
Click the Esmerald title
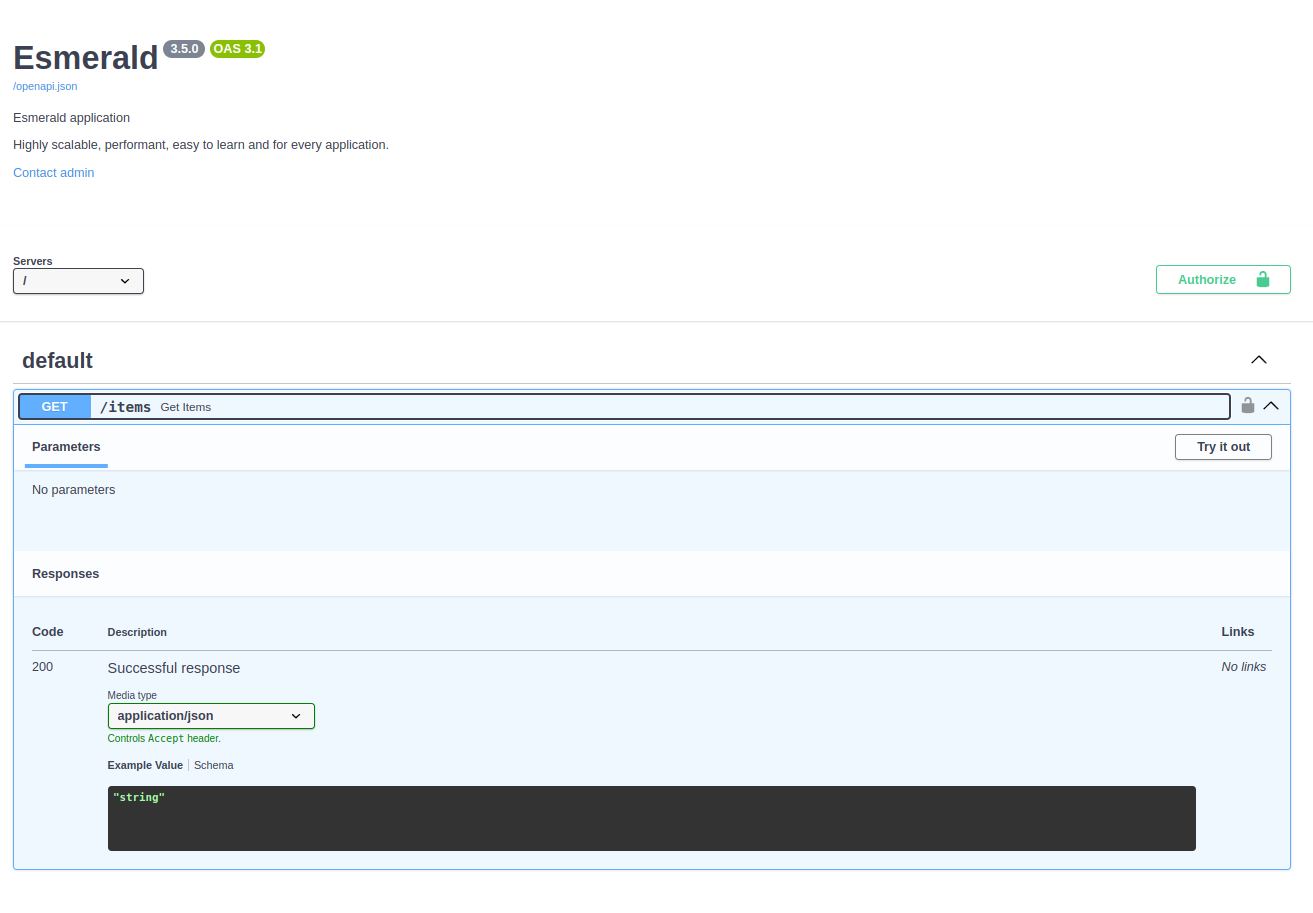pyautogui.click(x=85, y=58)
